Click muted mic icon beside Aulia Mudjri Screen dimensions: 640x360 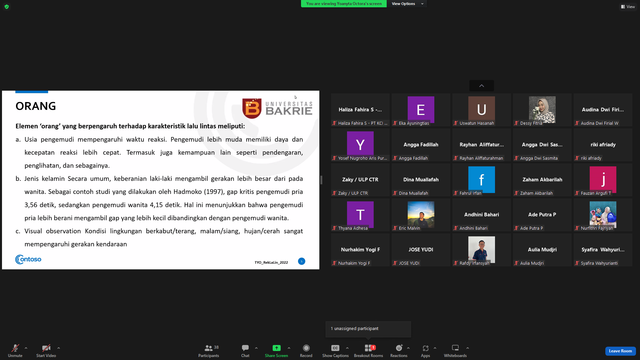tap(516, 263)
